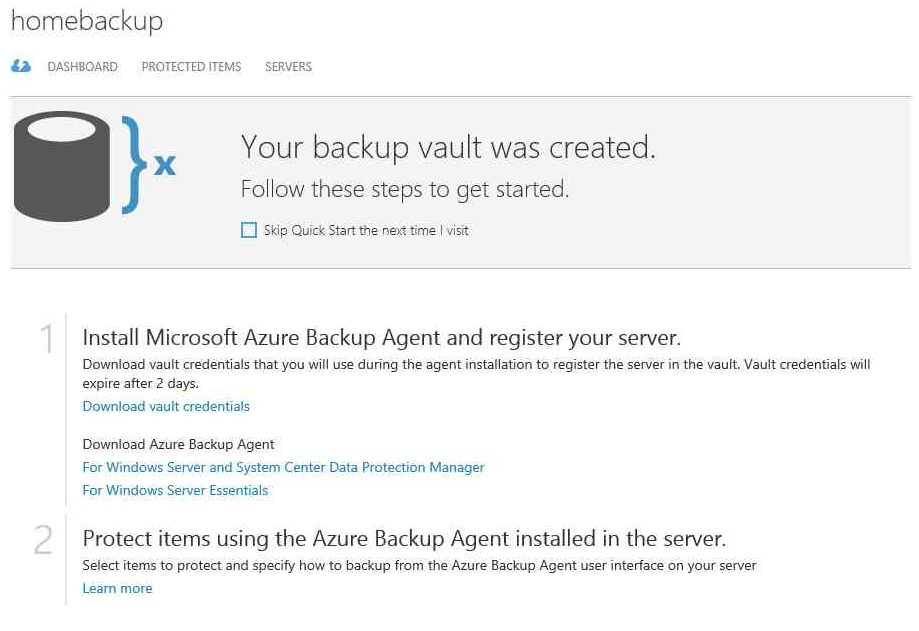Click the blue curly brace x icon
The width and height of the screenshot is (919, 631).
pyautogui.click(x=148, y=165)
